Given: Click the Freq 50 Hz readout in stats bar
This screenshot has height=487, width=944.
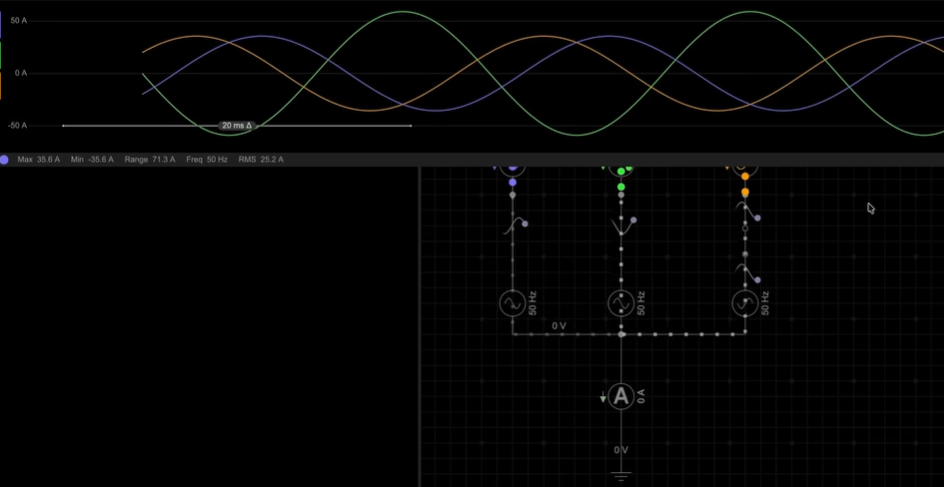Looking at the screenshot, I should tap(206, 160).
